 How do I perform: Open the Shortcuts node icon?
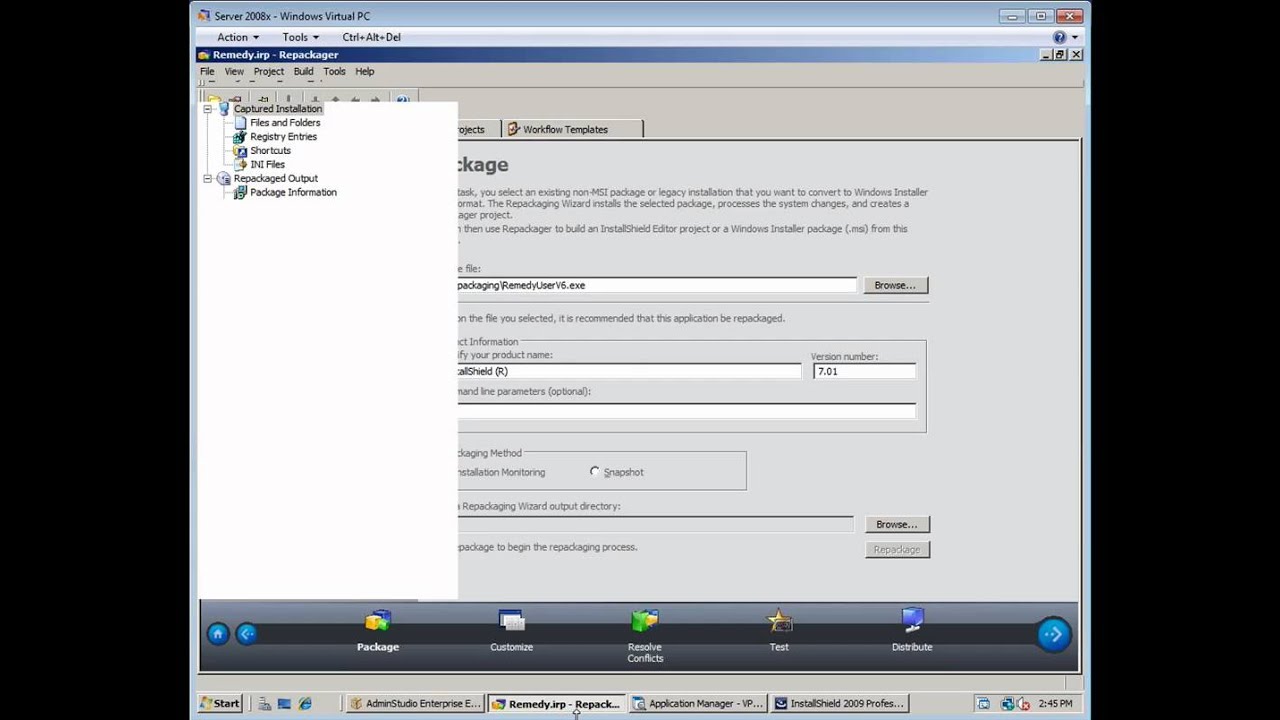[x=240, y=151]
